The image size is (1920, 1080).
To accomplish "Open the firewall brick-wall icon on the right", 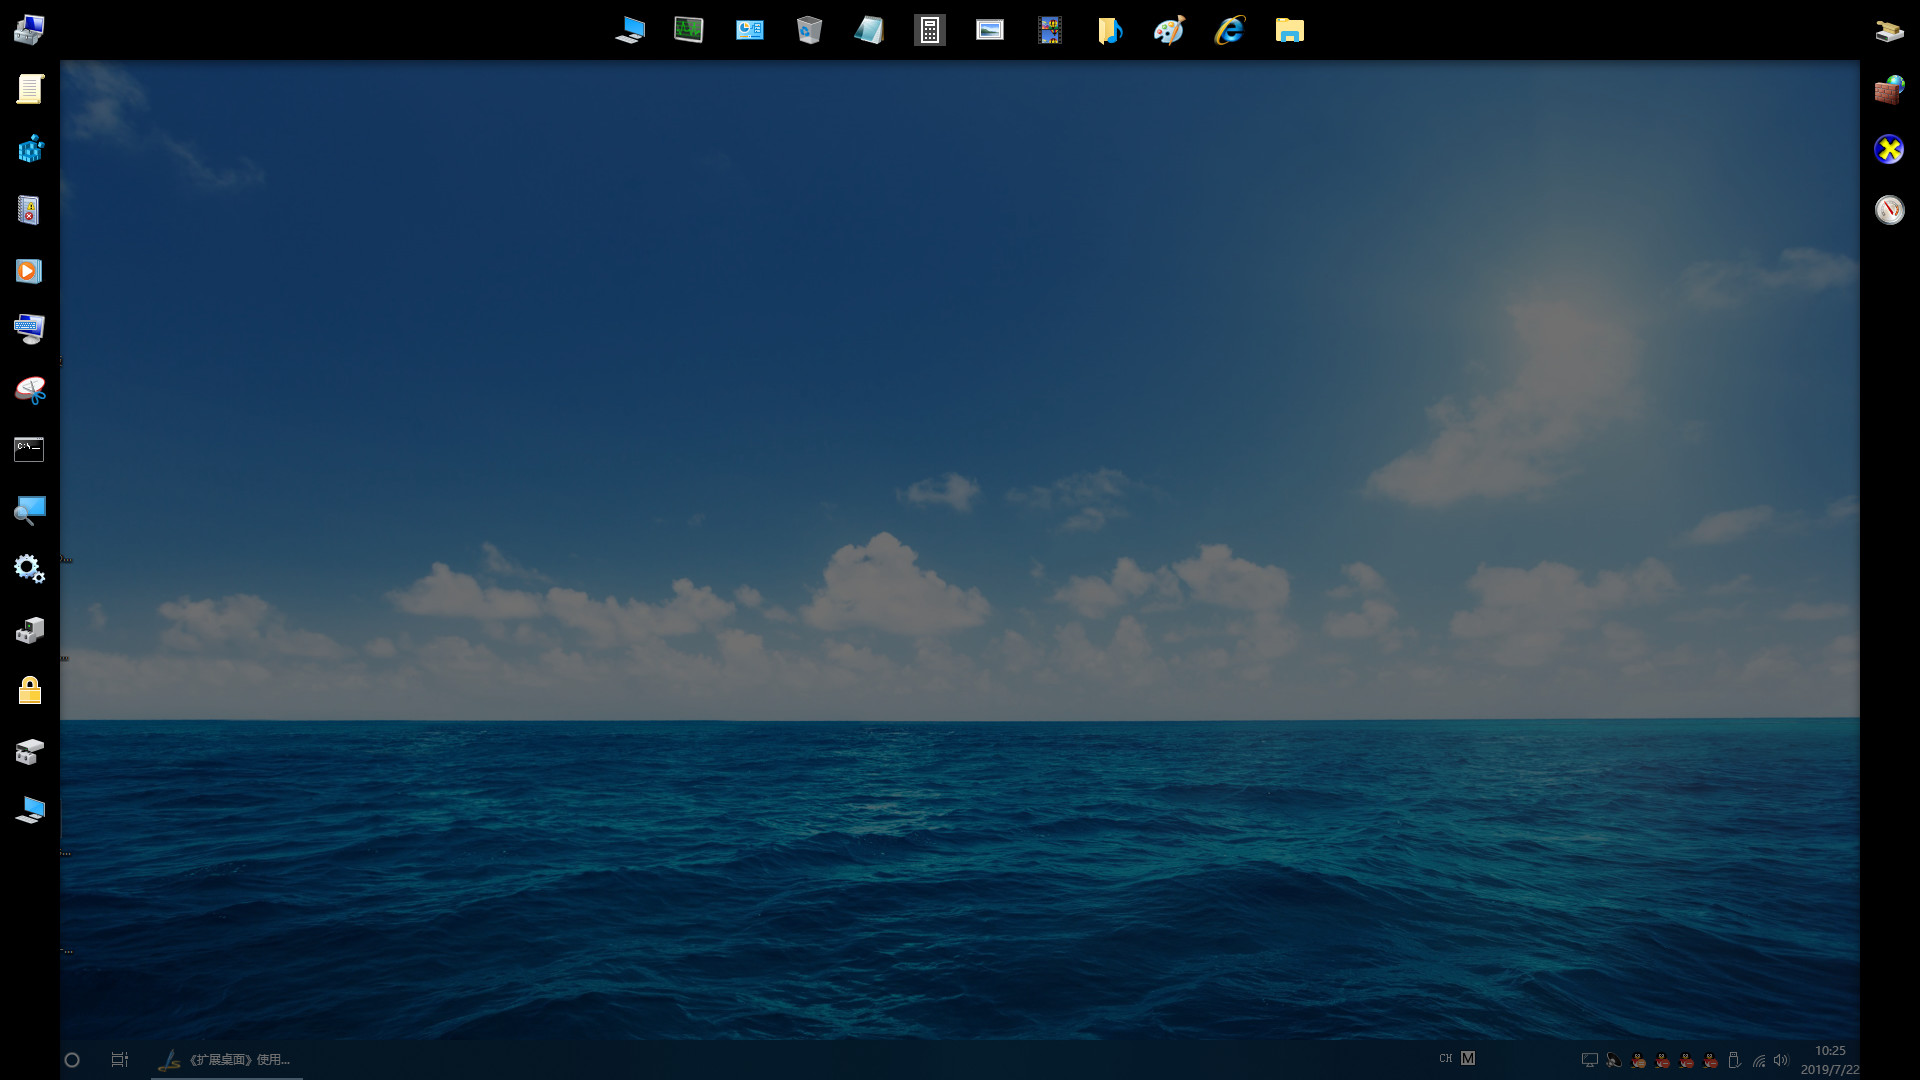I will [x=1889, y=90].
